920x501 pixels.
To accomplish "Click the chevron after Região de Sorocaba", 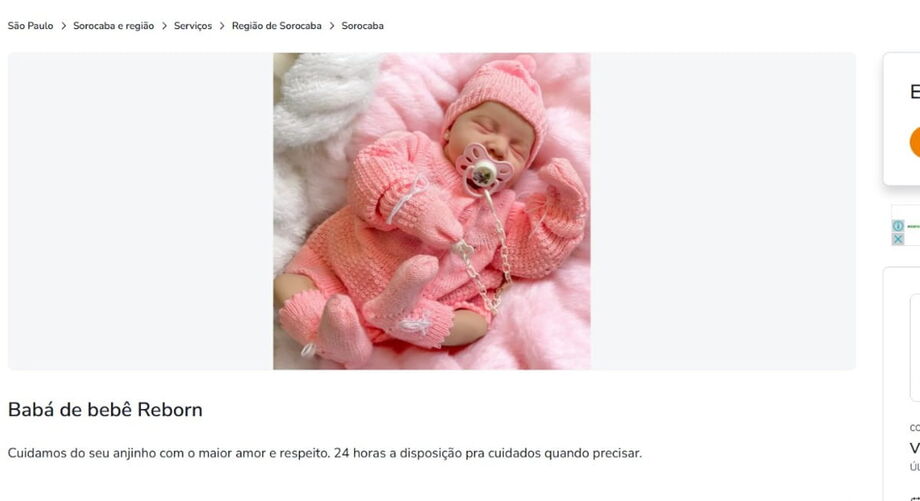I will tap(332, 26).
